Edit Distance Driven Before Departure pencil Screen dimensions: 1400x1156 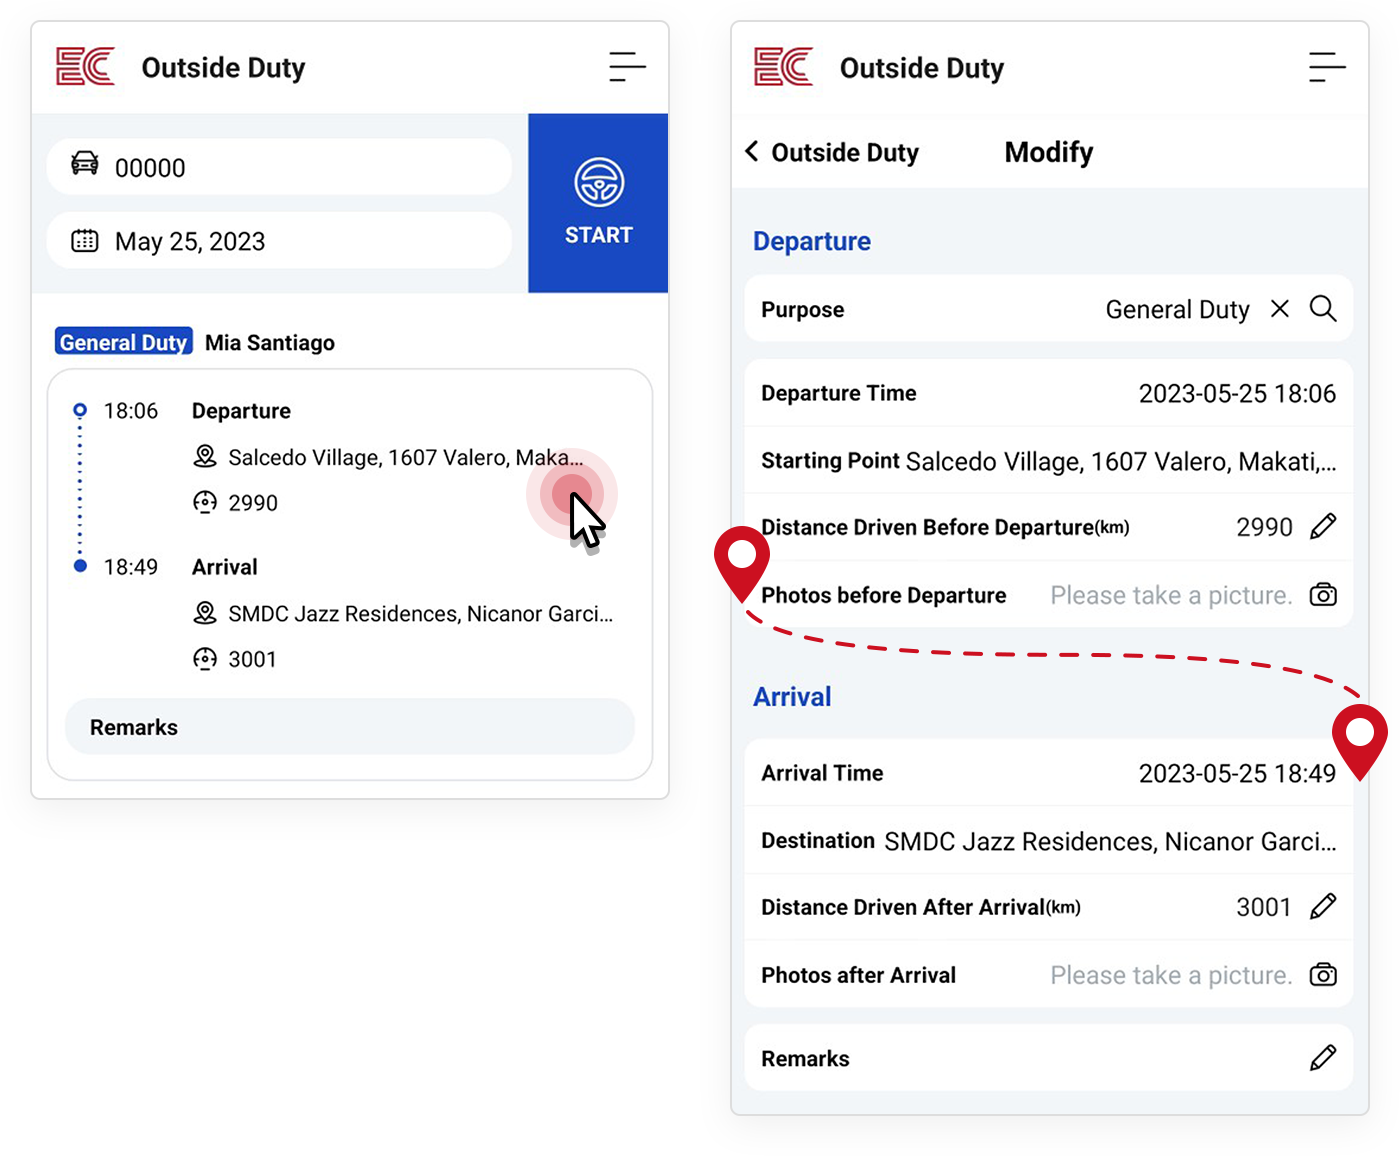pos(1323,526)
